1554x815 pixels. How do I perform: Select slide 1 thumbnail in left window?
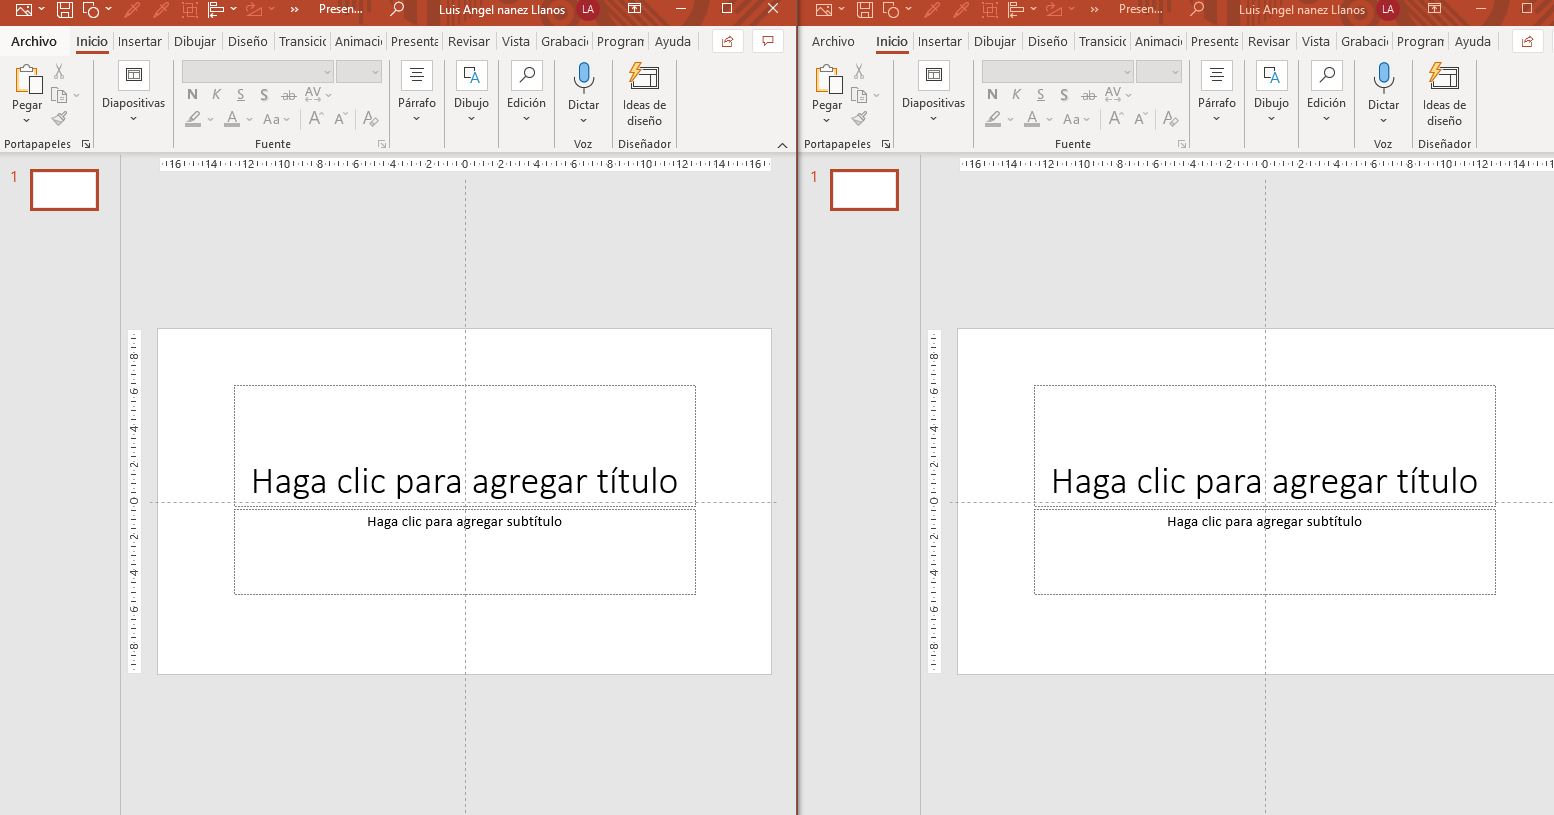65,190
